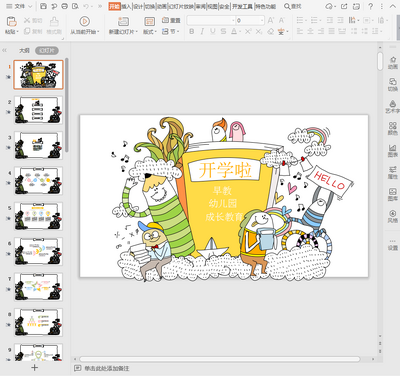Click notes area 单击此处添加备注
400x376 pixels.
click(106, 368)
